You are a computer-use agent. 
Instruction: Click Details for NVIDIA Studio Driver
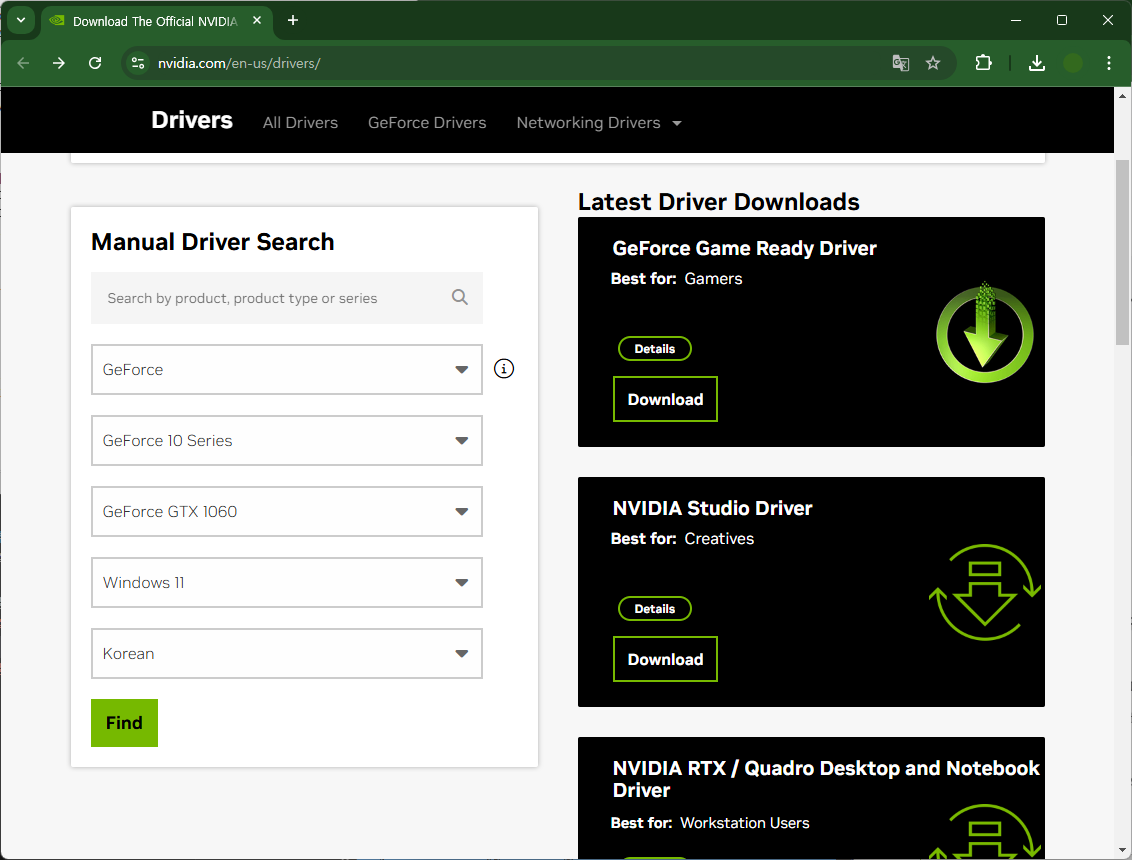click(655, 609)
